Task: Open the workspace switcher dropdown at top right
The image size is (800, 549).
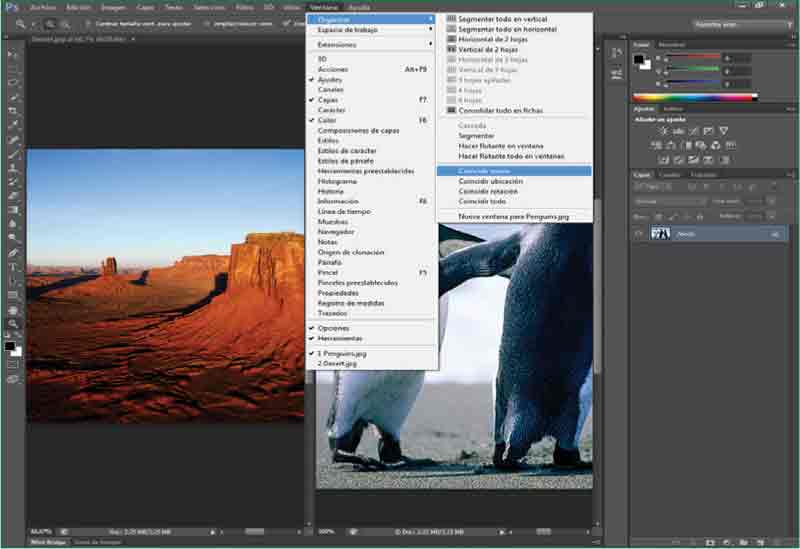Action: tap(741, 23)
